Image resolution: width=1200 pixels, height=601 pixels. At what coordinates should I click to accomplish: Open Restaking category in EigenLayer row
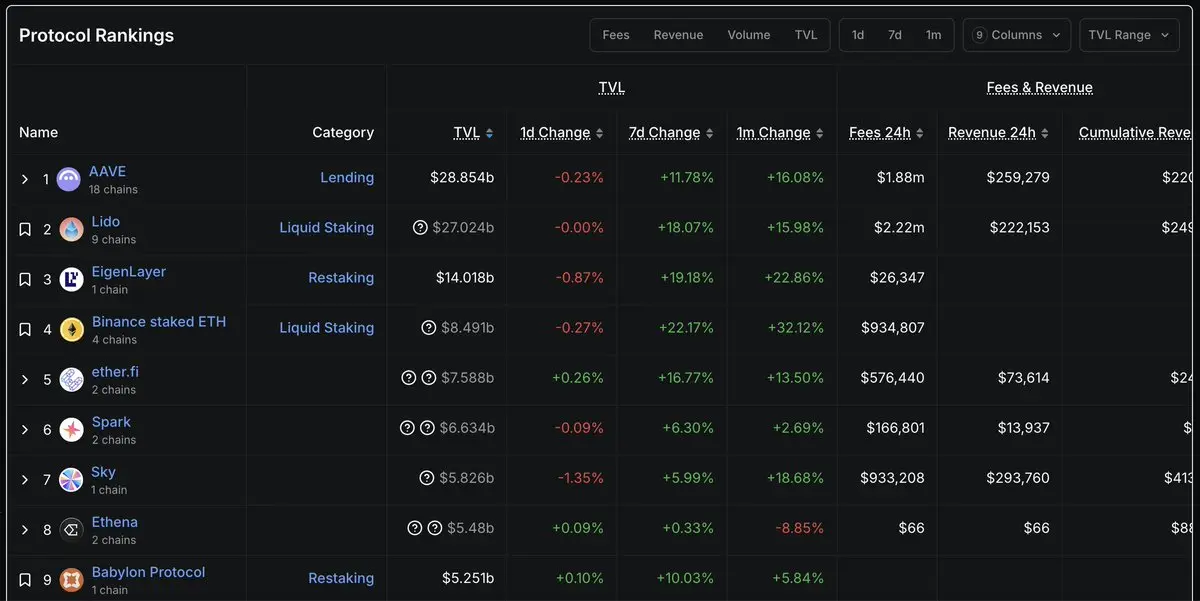tap(341, 278)
